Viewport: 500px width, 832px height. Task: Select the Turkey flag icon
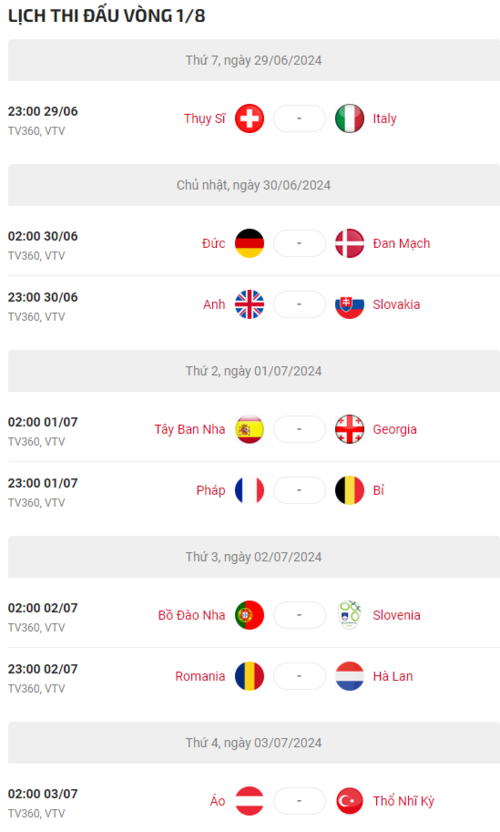pos(349,801)
